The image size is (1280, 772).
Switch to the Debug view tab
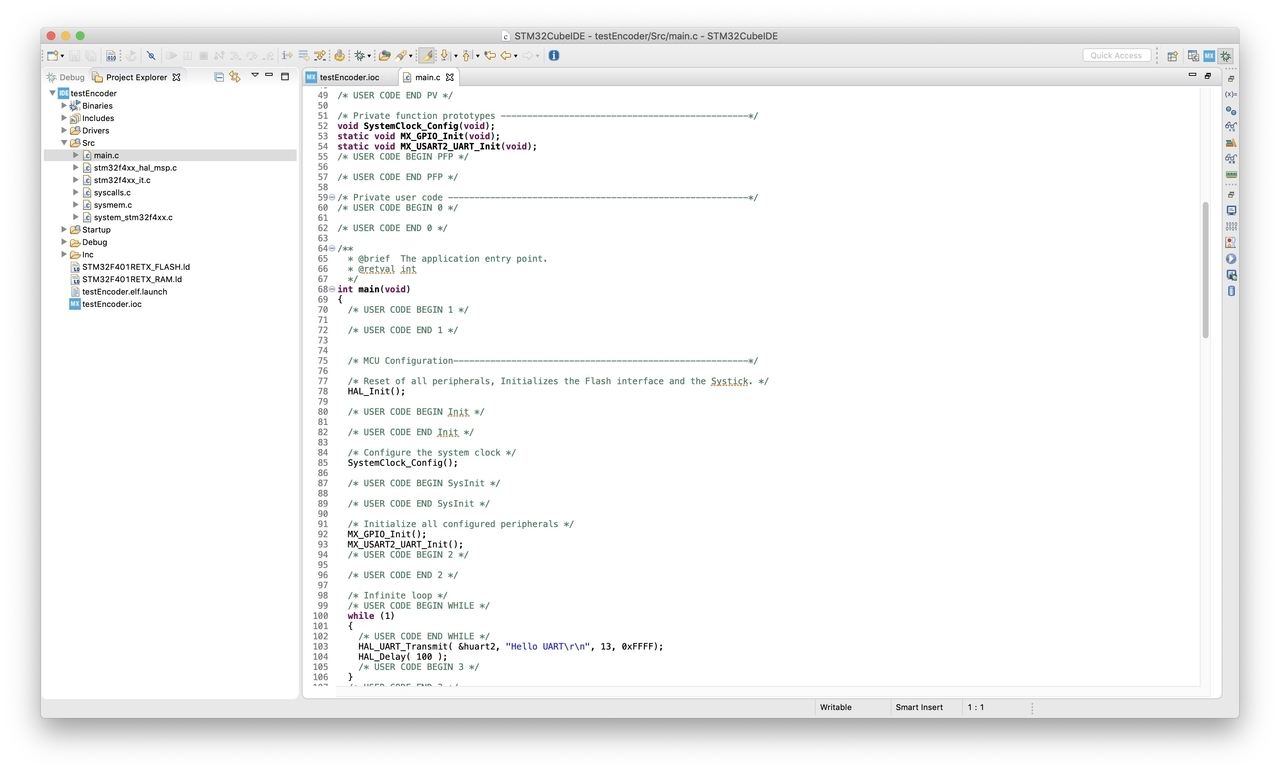[x=65, y=77]
